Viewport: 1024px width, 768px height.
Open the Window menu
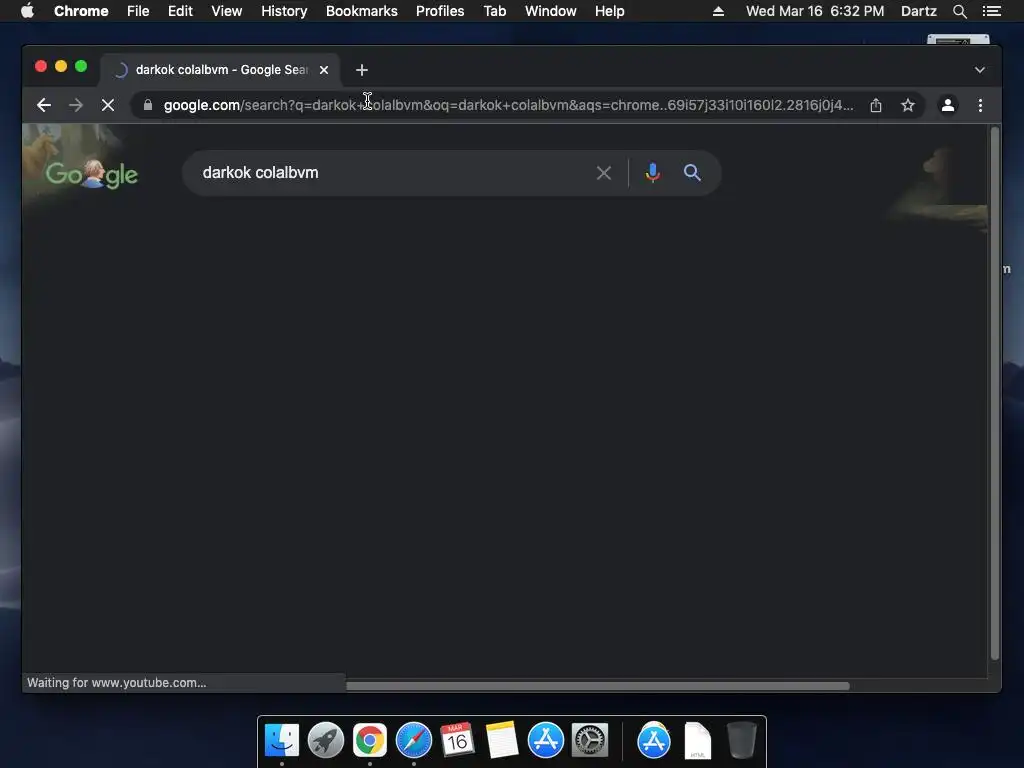(x=551, y=11)
